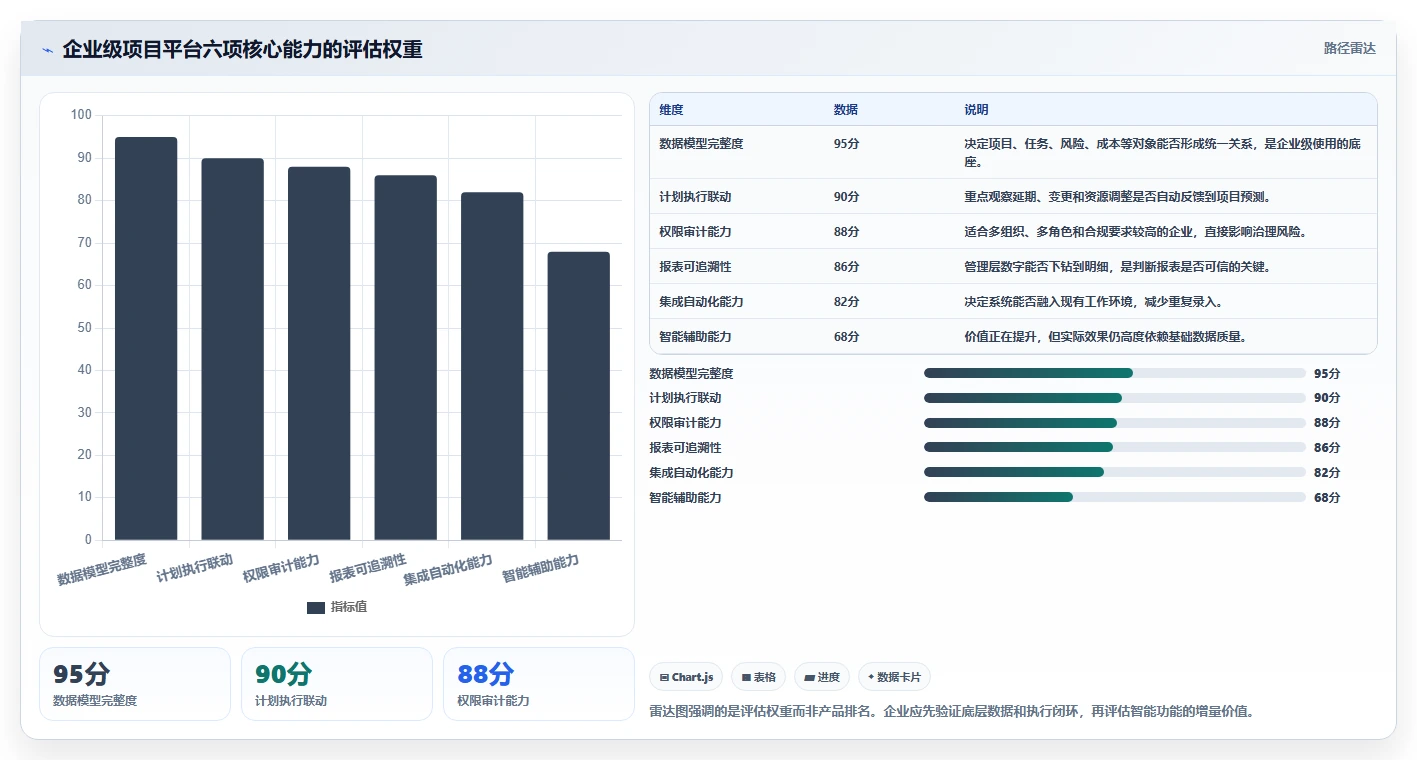Image resolution: width=1417 pixels, height=760 pixels.
Task: Click the page title 企业级项目平台六项核心能力的评估权重
Action: coord(242,49)
